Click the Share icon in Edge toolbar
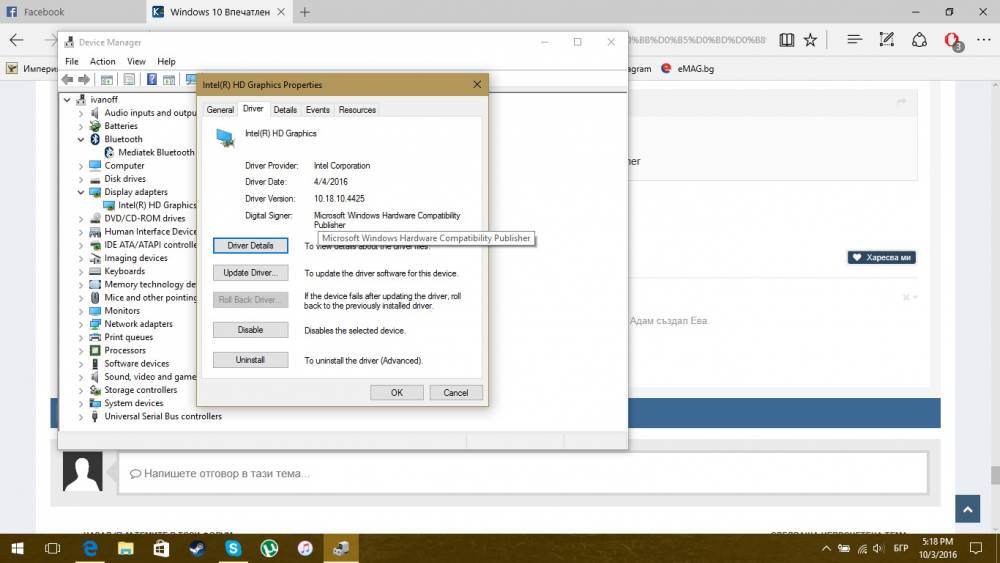Viewport: 1000px width, 563px height. point(919,40)
